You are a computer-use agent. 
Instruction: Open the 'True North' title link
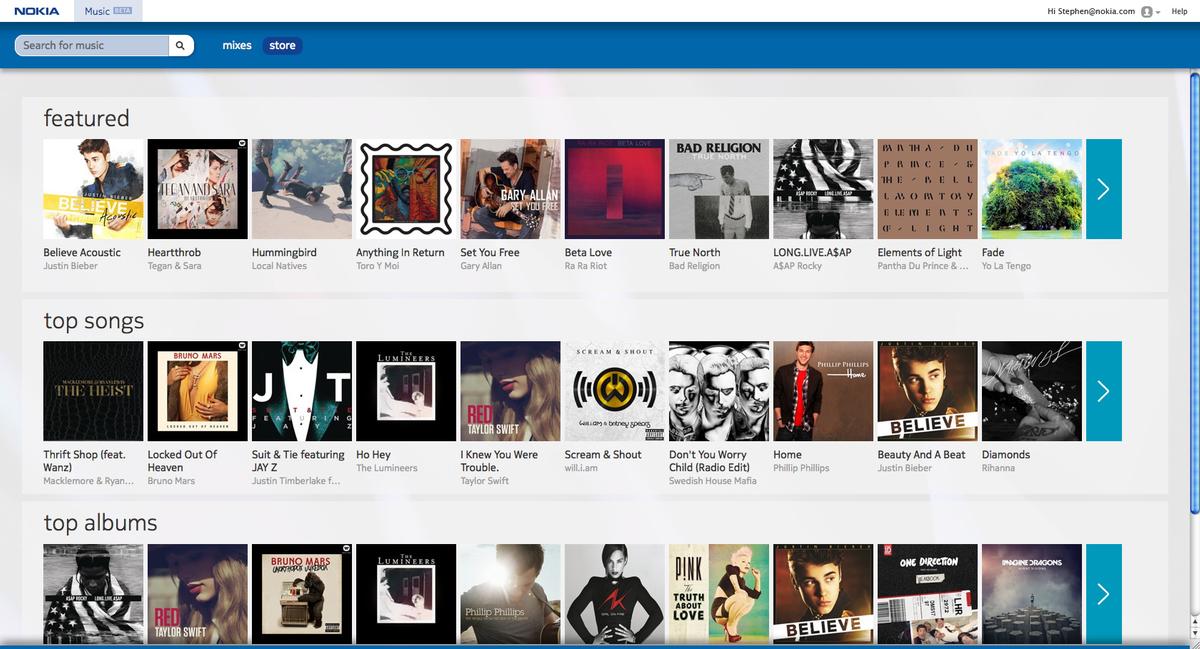click(x=695, y=253)
